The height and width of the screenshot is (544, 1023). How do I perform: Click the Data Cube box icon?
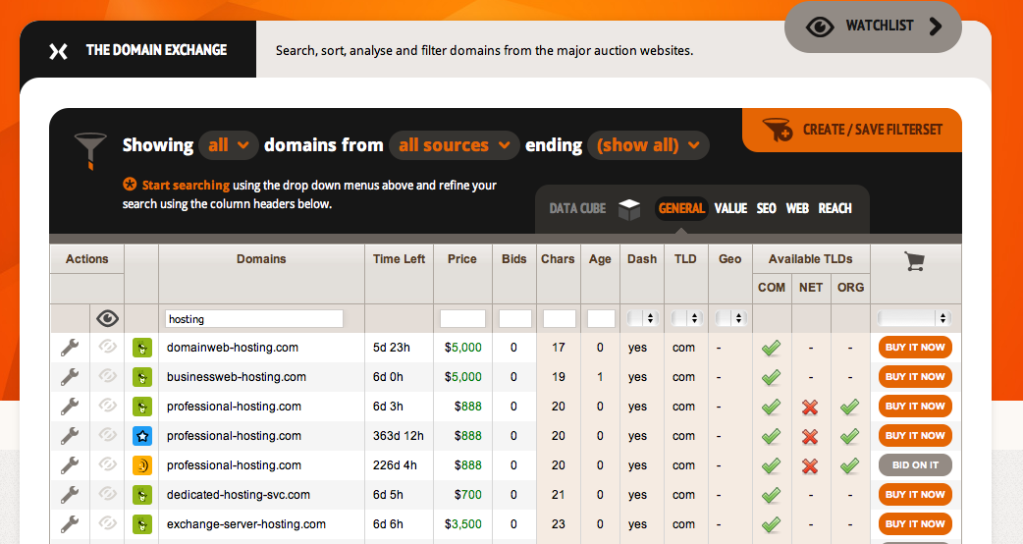629,209
